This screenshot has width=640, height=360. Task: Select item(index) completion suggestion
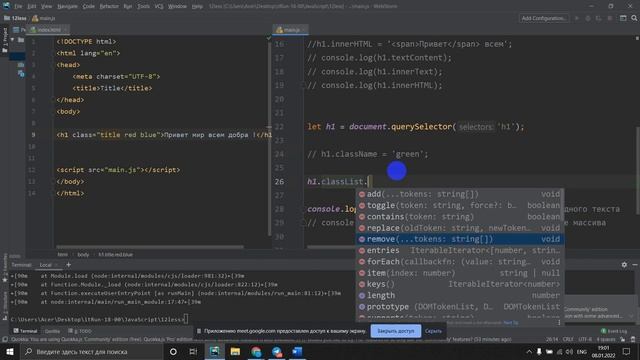[460, 273]
